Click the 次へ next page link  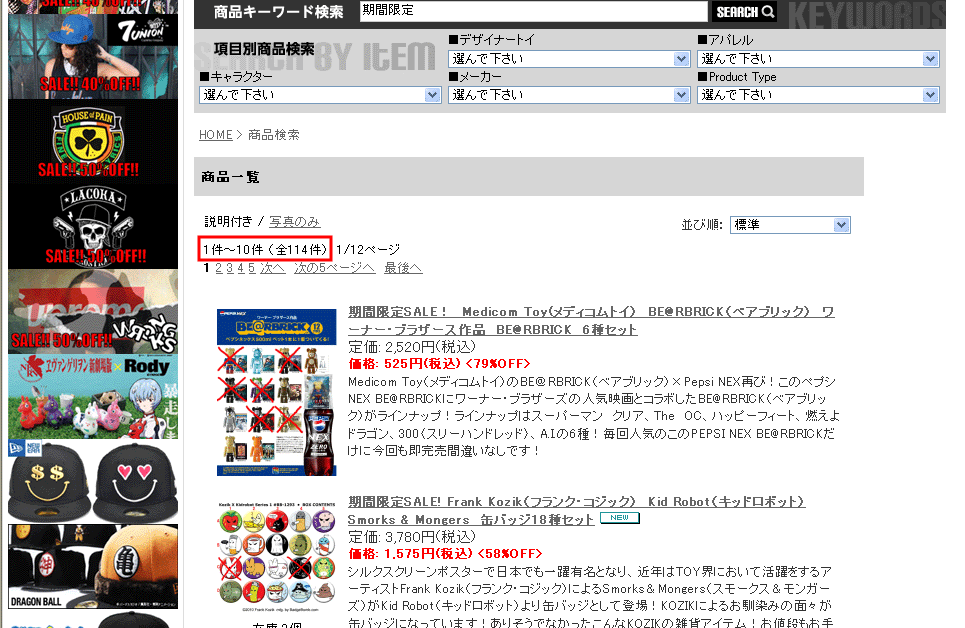click(273, 268)
